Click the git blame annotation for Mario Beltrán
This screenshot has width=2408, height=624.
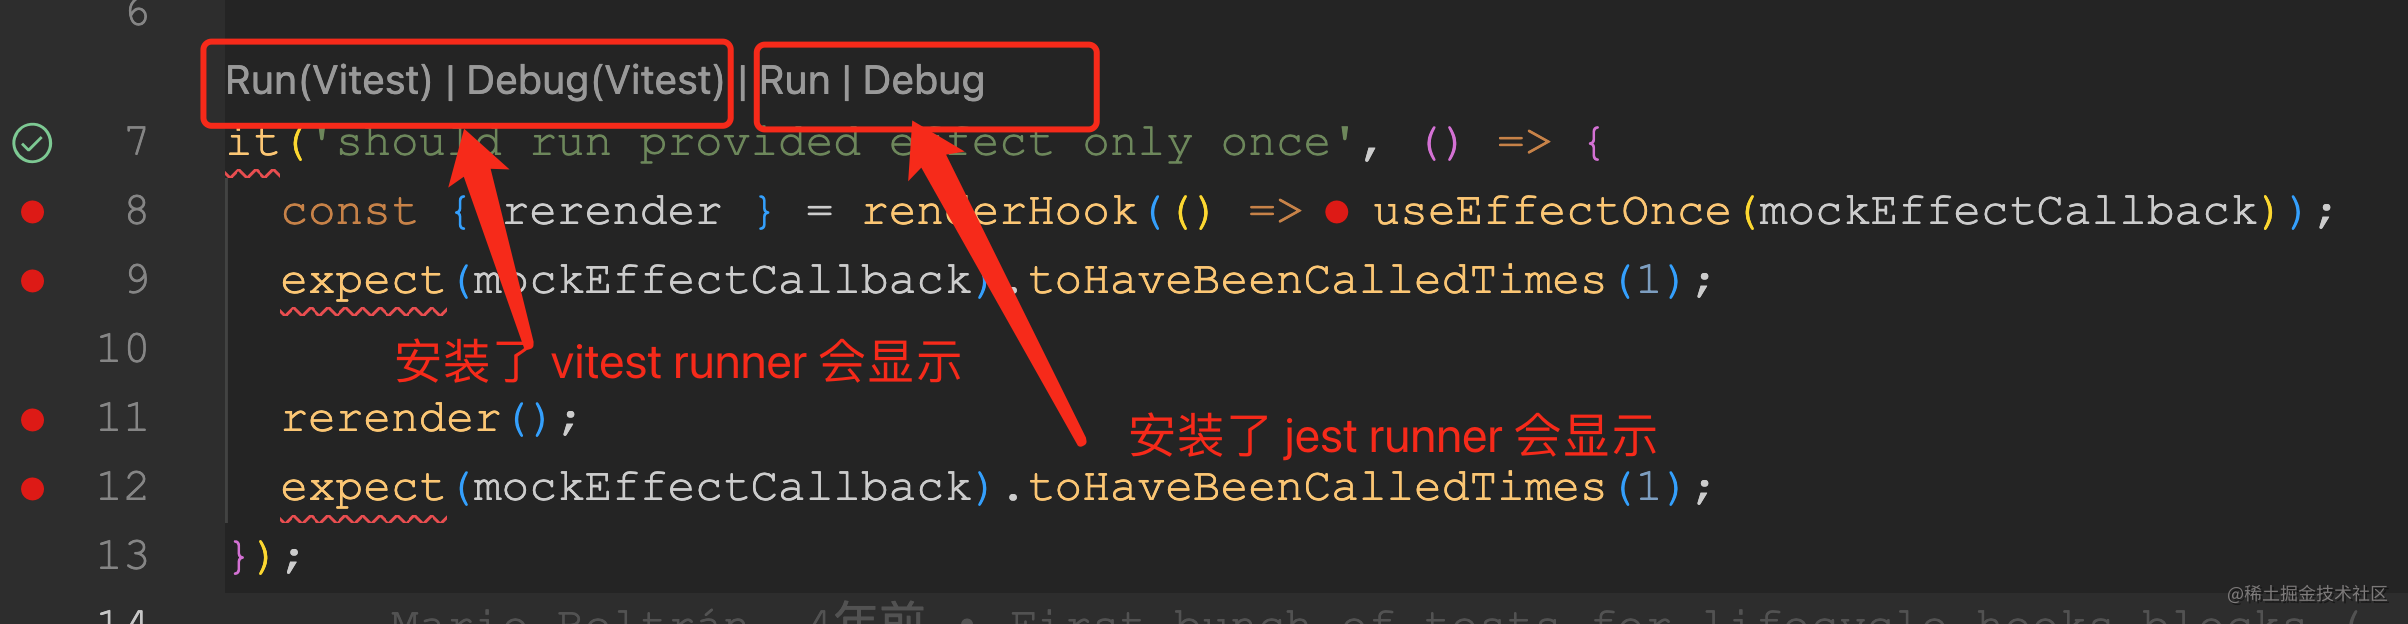pyautogui.click(x=570, y=614)
